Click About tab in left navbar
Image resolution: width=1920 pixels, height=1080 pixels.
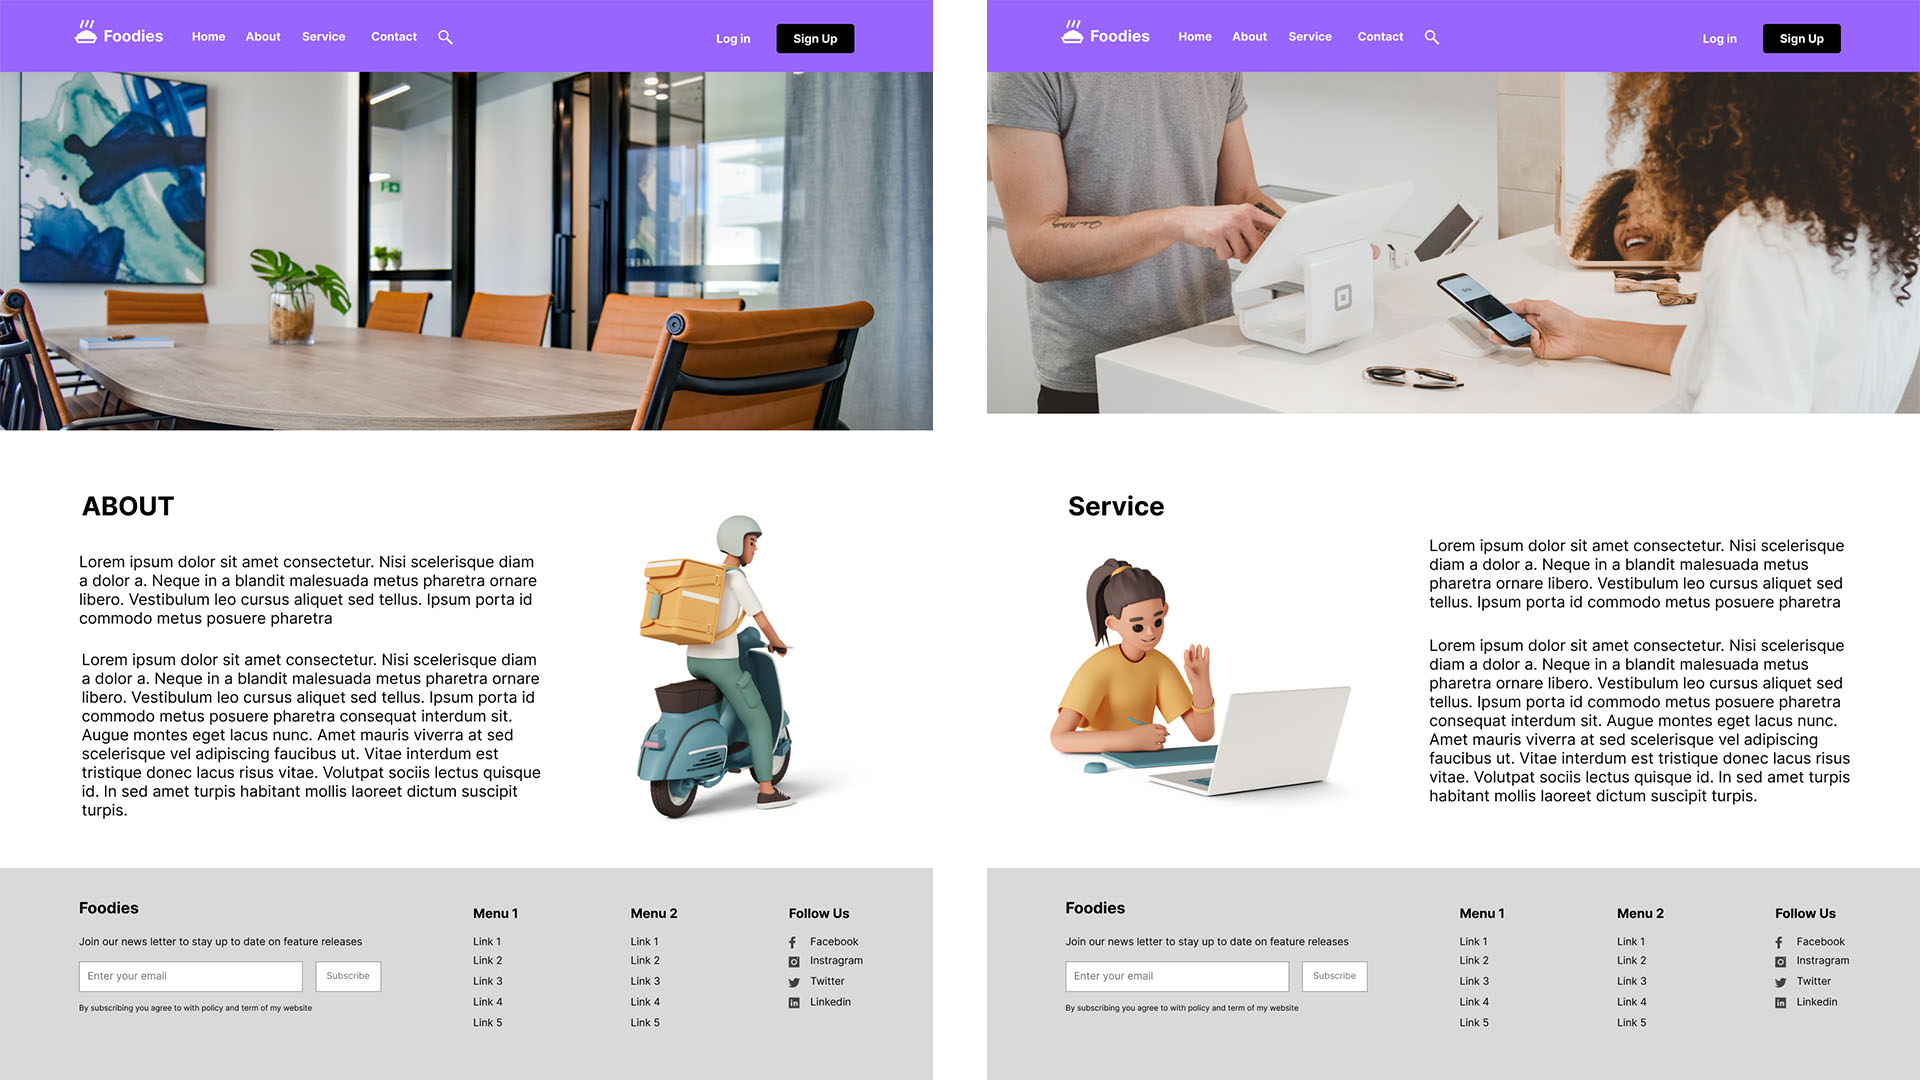(x=262, y=36)
